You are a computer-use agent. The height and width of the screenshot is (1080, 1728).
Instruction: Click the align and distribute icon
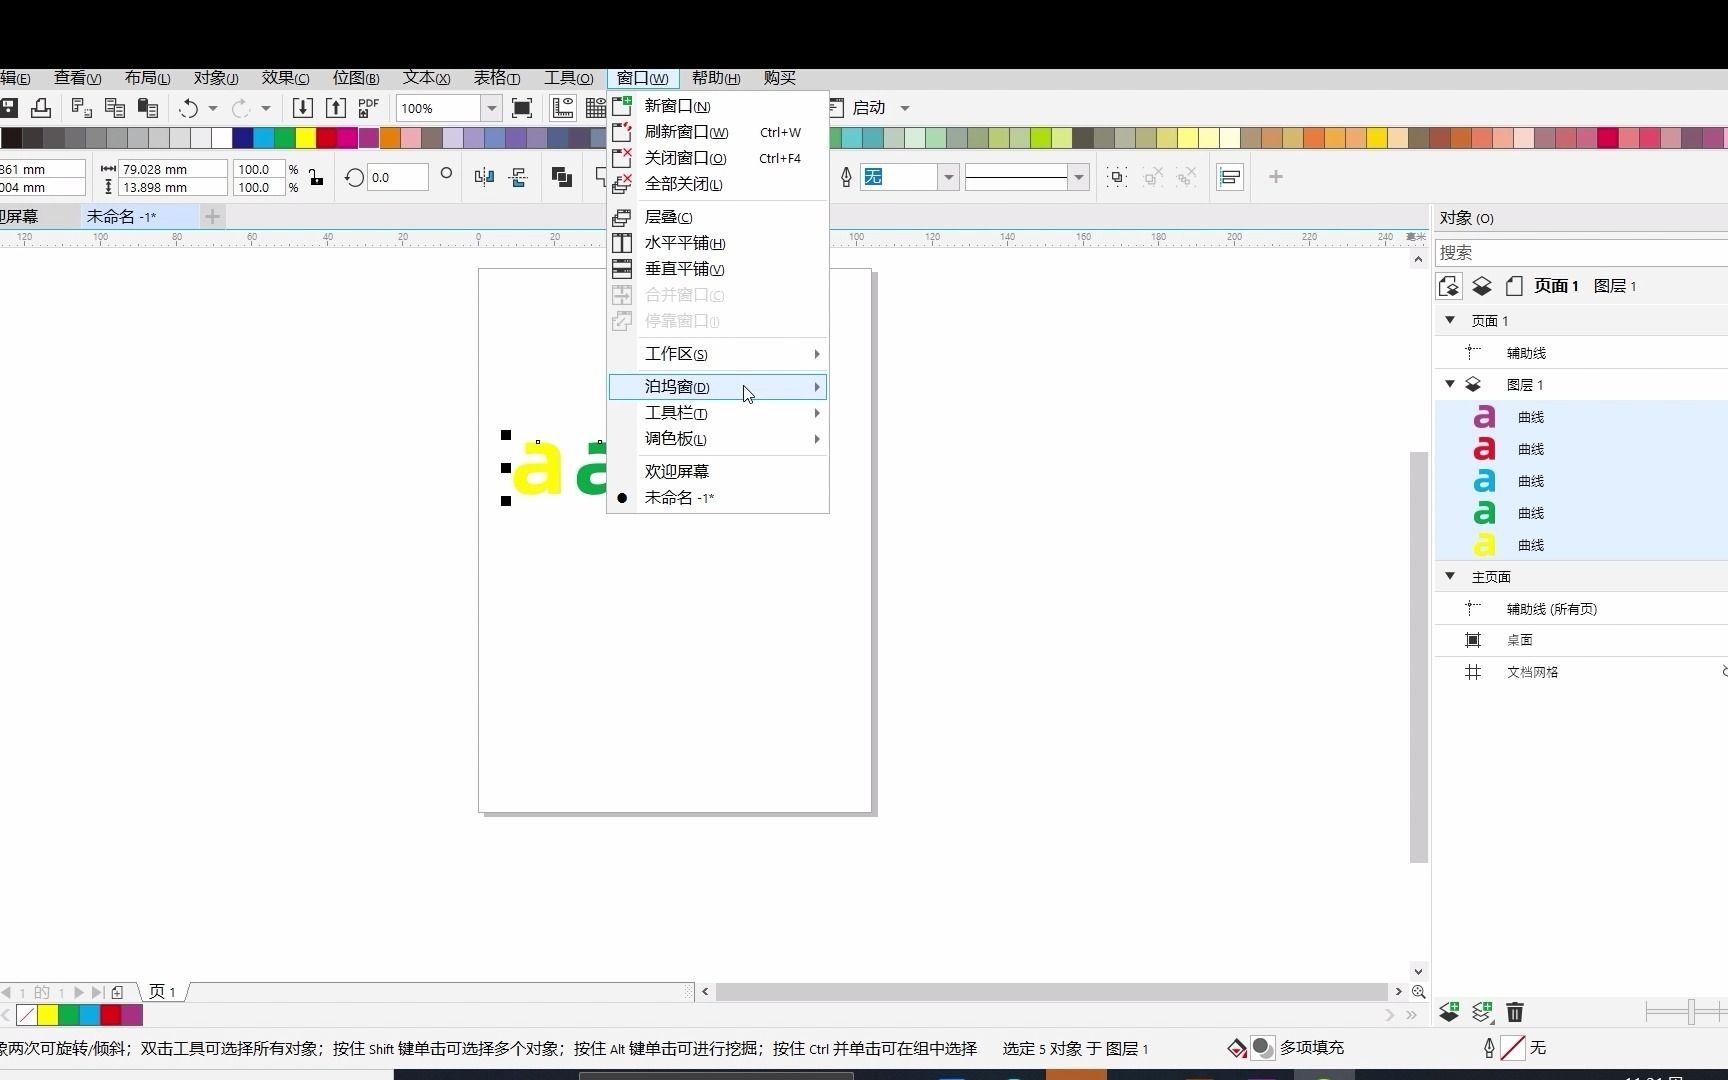tap(1230, 177)
